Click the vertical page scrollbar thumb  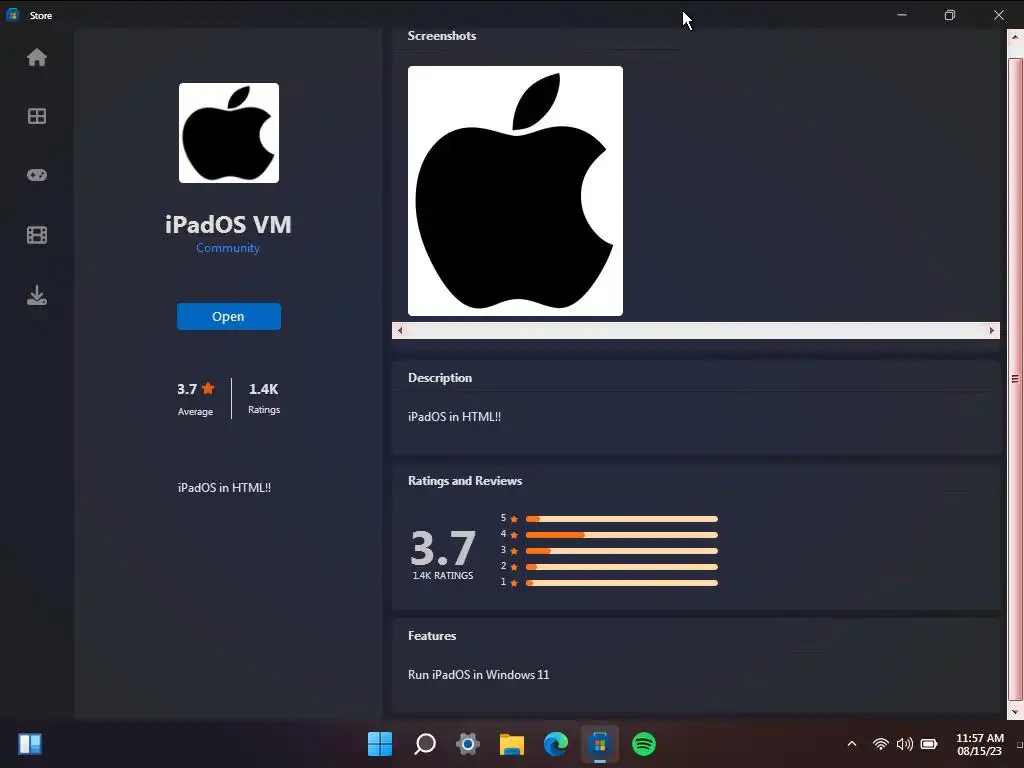click(1015, 379)
